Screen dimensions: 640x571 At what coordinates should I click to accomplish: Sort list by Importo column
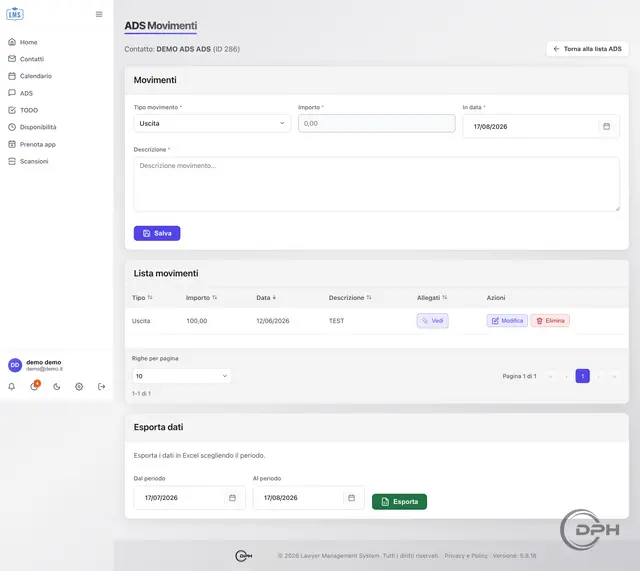pyautogui.click(x=201, y=298)
